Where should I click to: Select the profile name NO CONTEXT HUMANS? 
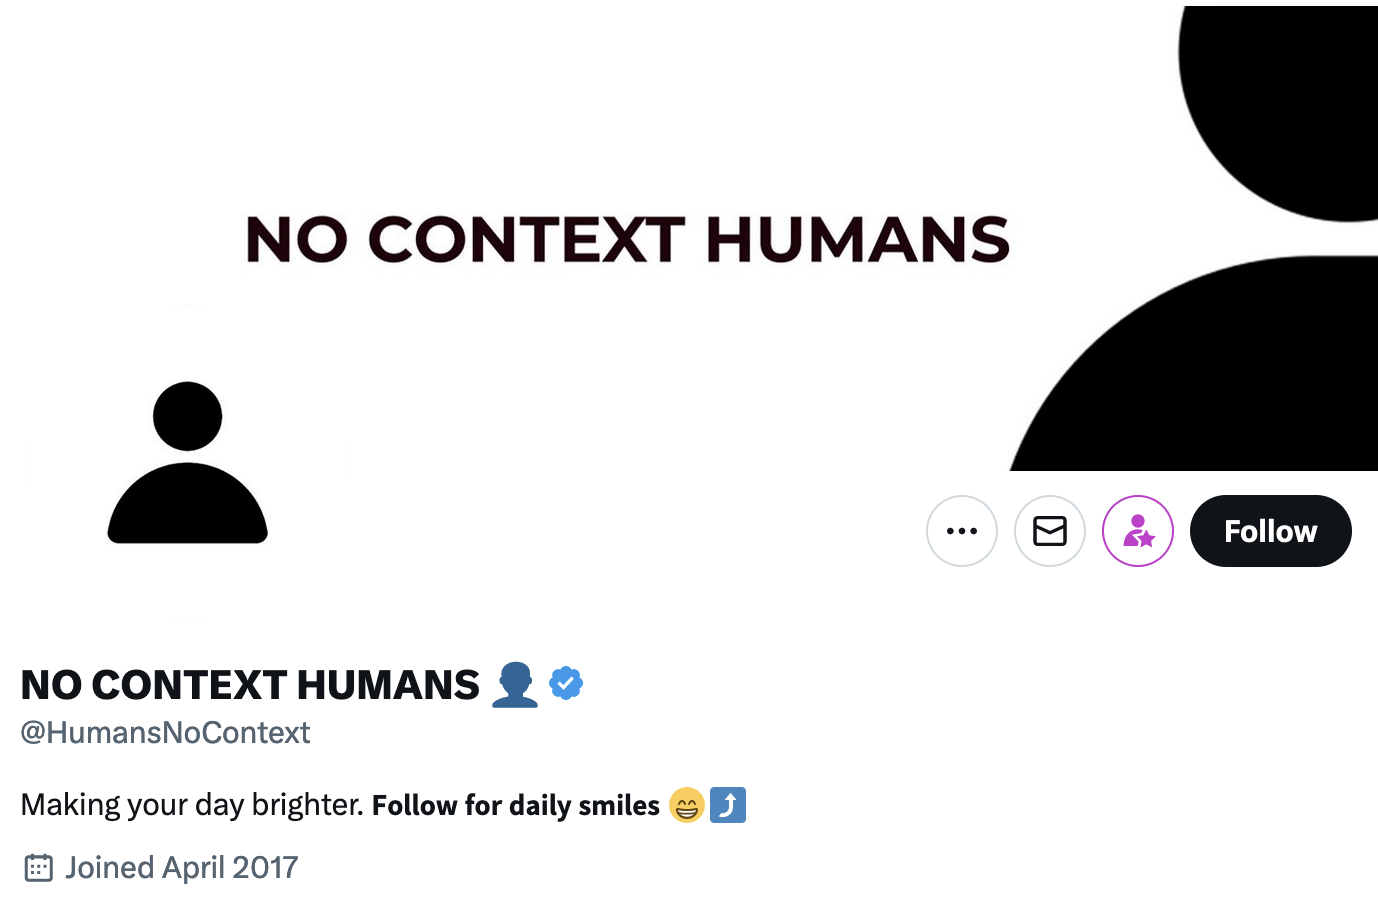click(249, 683)
